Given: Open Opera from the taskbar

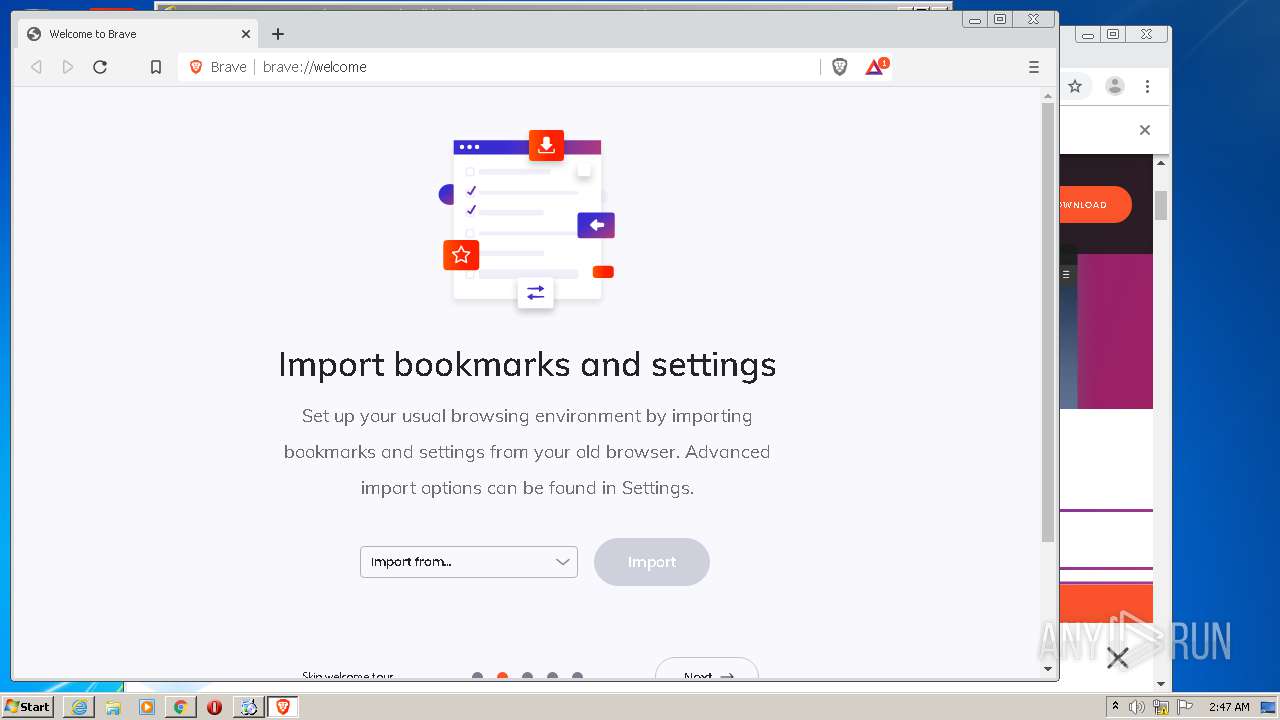Looking at the screenshot, I should 214,707.
